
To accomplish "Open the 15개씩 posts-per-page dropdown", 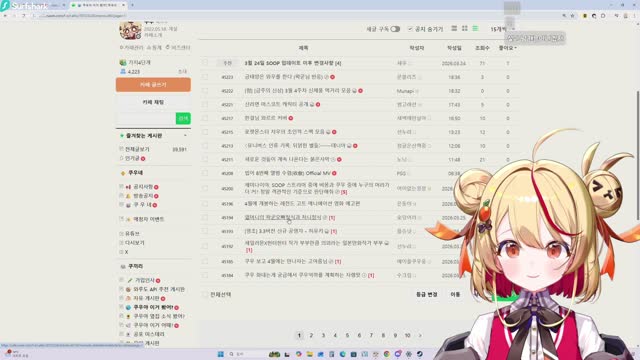I will tap(502, 29).
